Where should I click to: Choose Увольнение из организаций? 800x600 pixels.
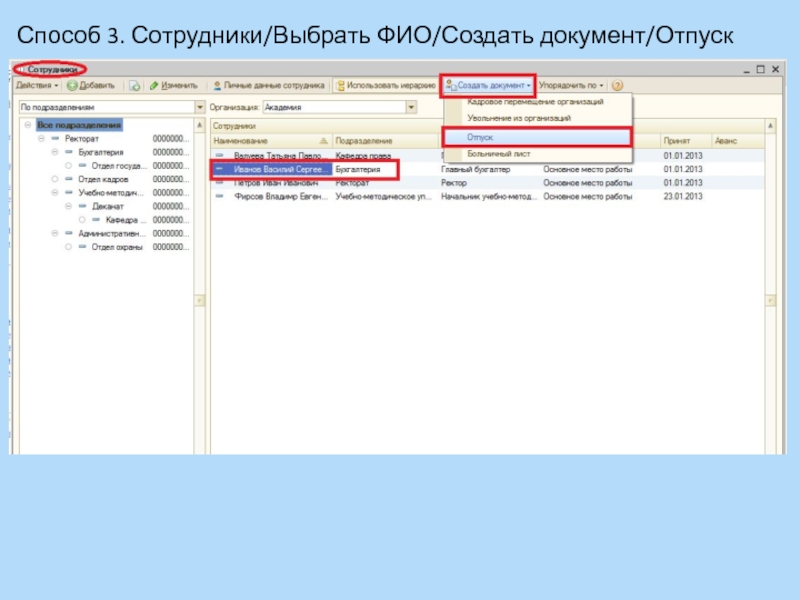click(x=518, y=119)
